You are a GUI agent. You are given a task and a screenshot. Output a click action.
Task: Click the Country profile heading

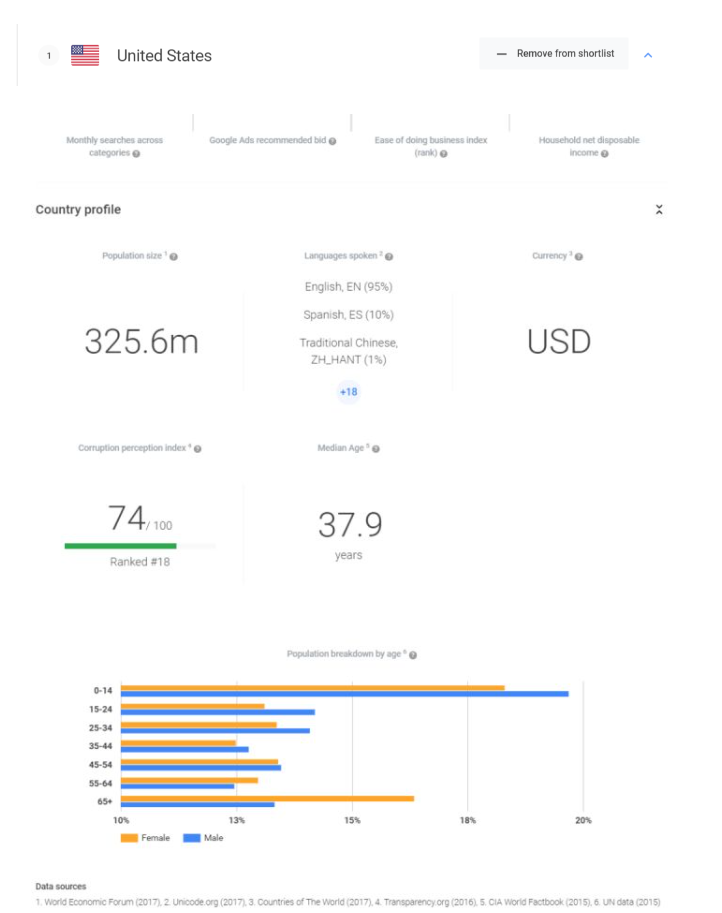[x=78, y=210]
